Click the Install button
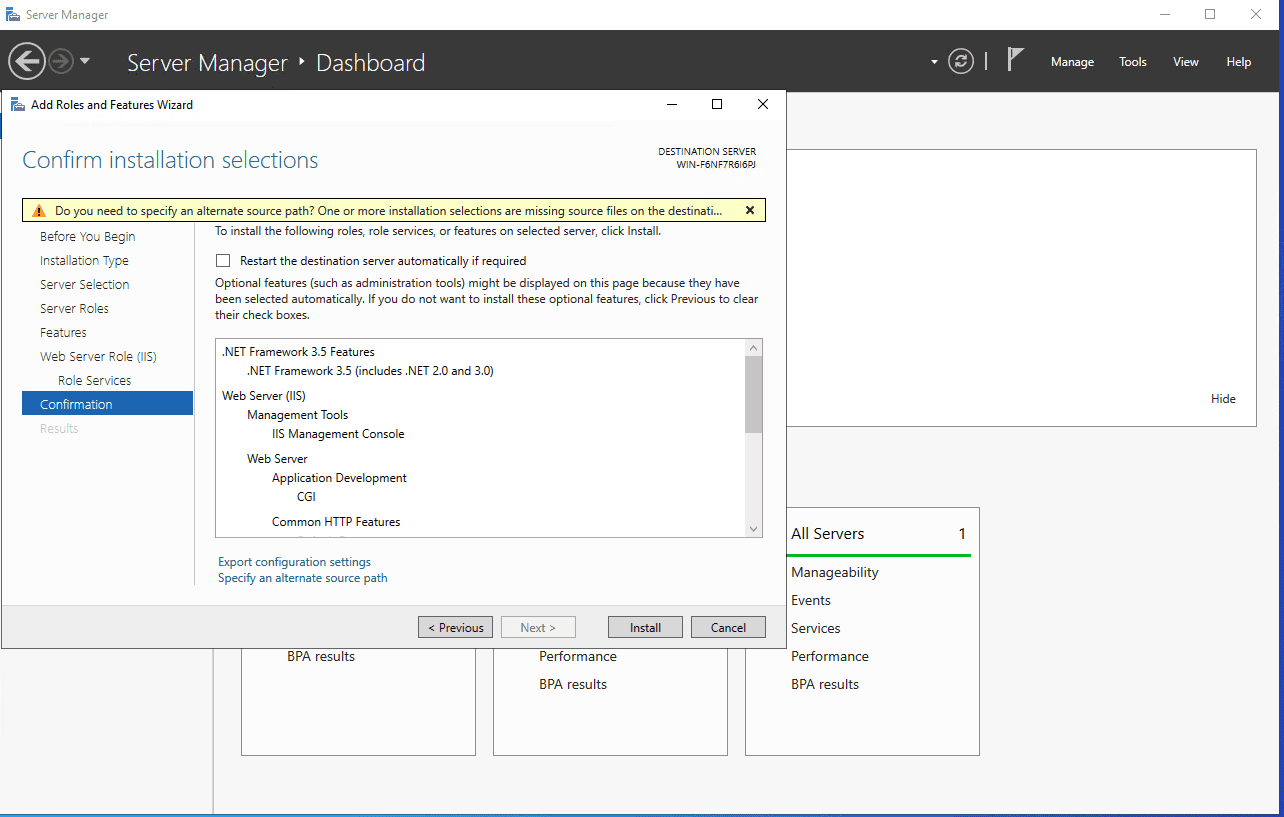This screenshot has width=1284, height=817. 645,628
